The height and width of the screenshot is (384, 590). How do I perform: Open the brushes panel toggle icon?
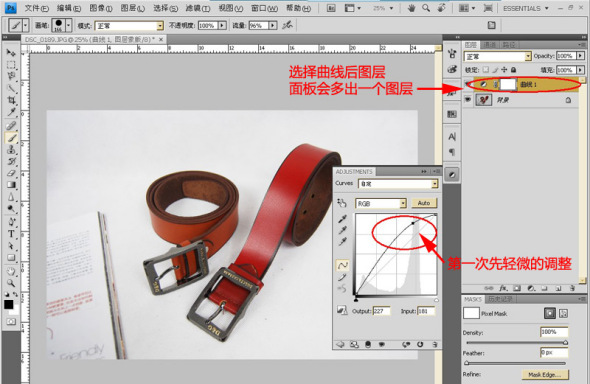(x=491, y=25)
